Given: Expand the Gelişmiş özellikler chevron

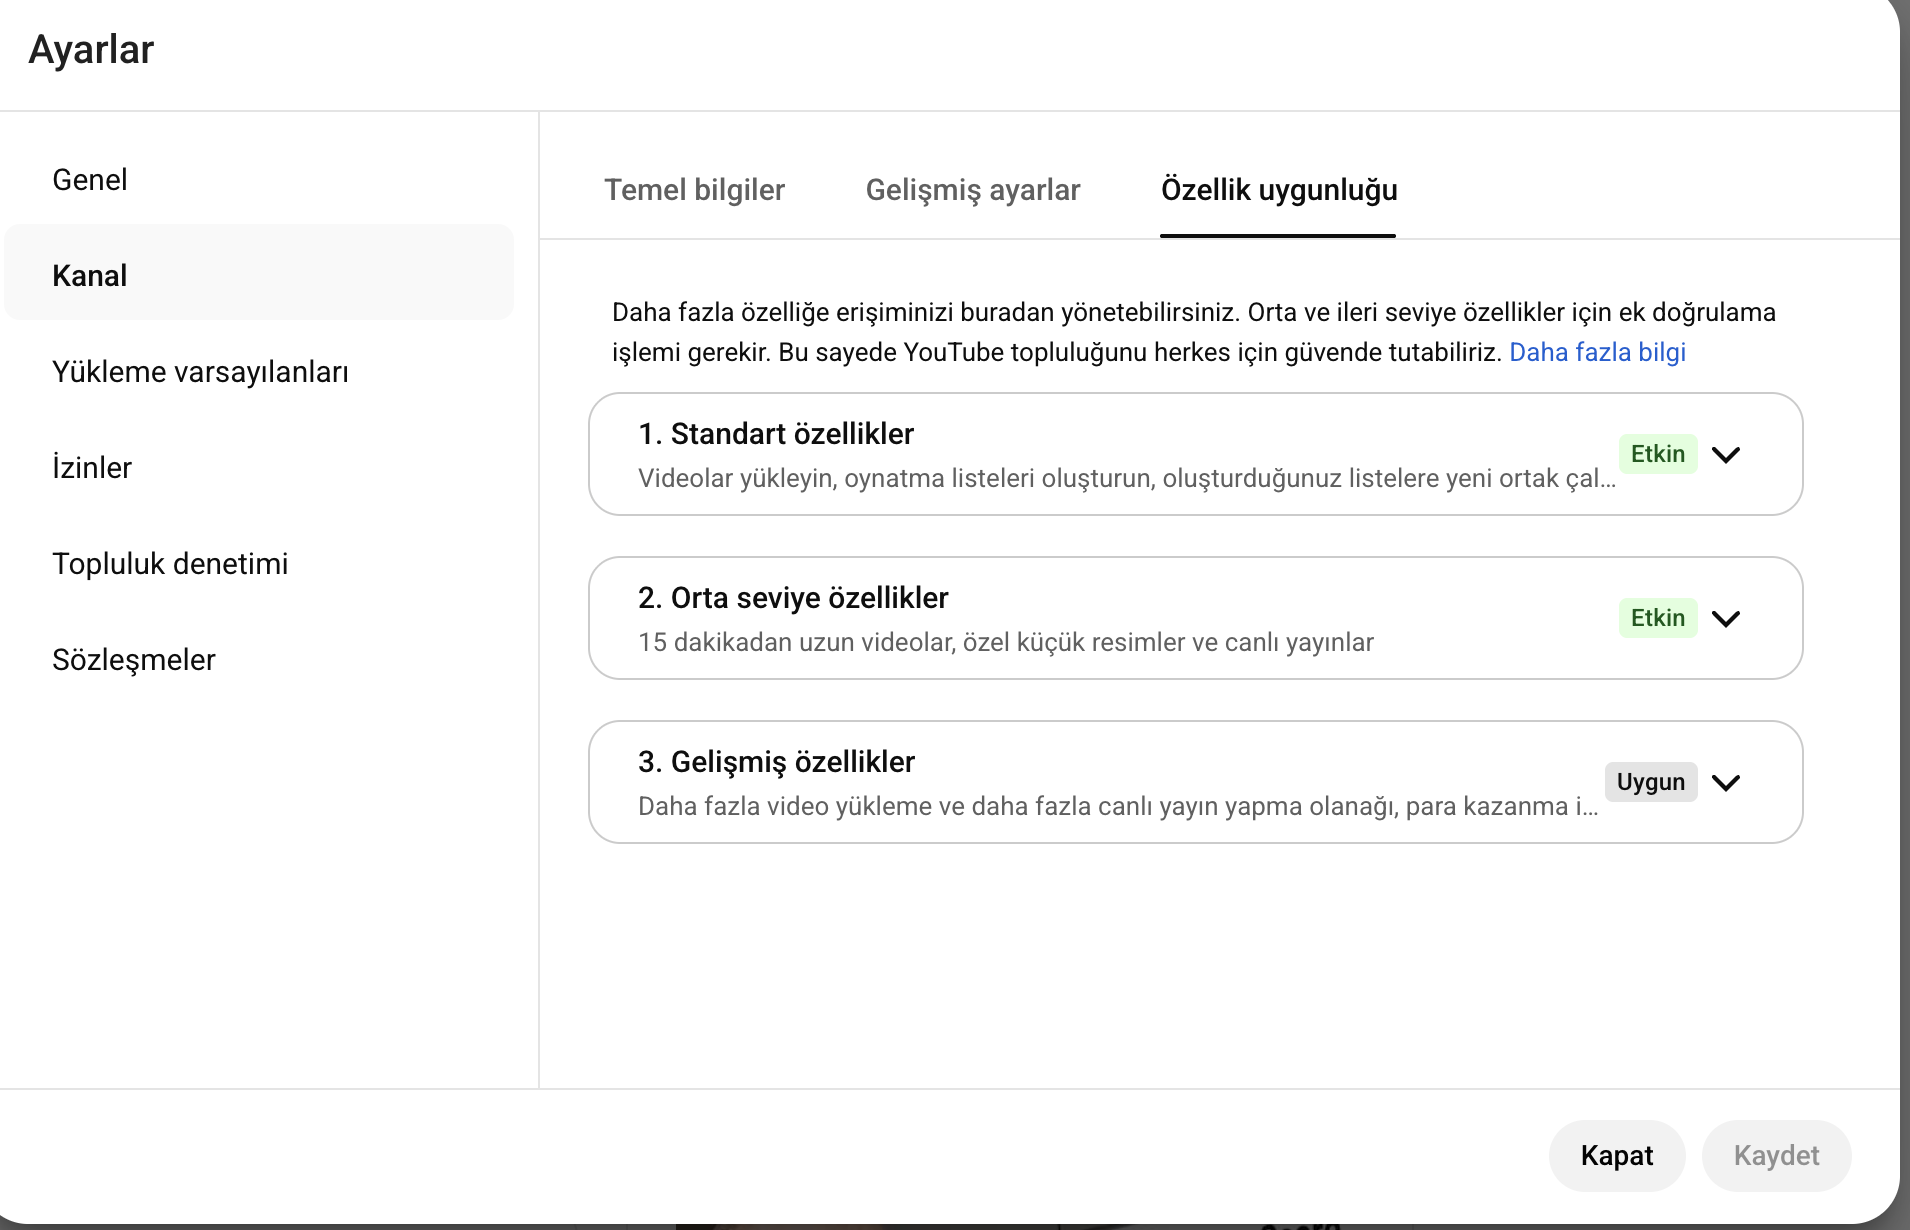Looking at the screenshot, I should pyautogui.click(x=1726, y=783).
